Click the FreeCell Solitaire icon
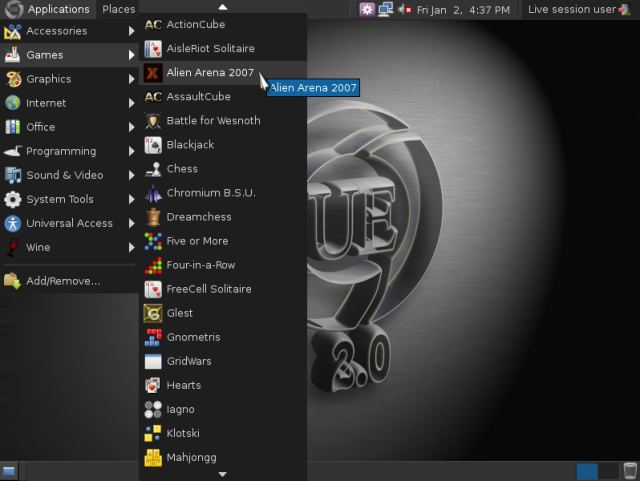640x481 pixels. (153, 289)
